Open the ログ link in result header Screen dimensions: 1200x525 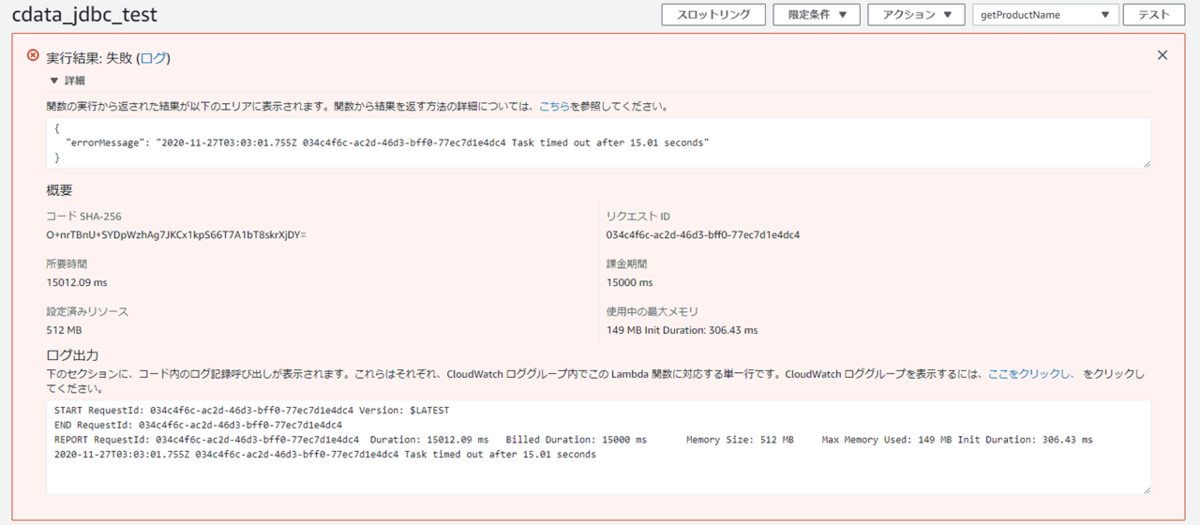(x=153, y=59)
